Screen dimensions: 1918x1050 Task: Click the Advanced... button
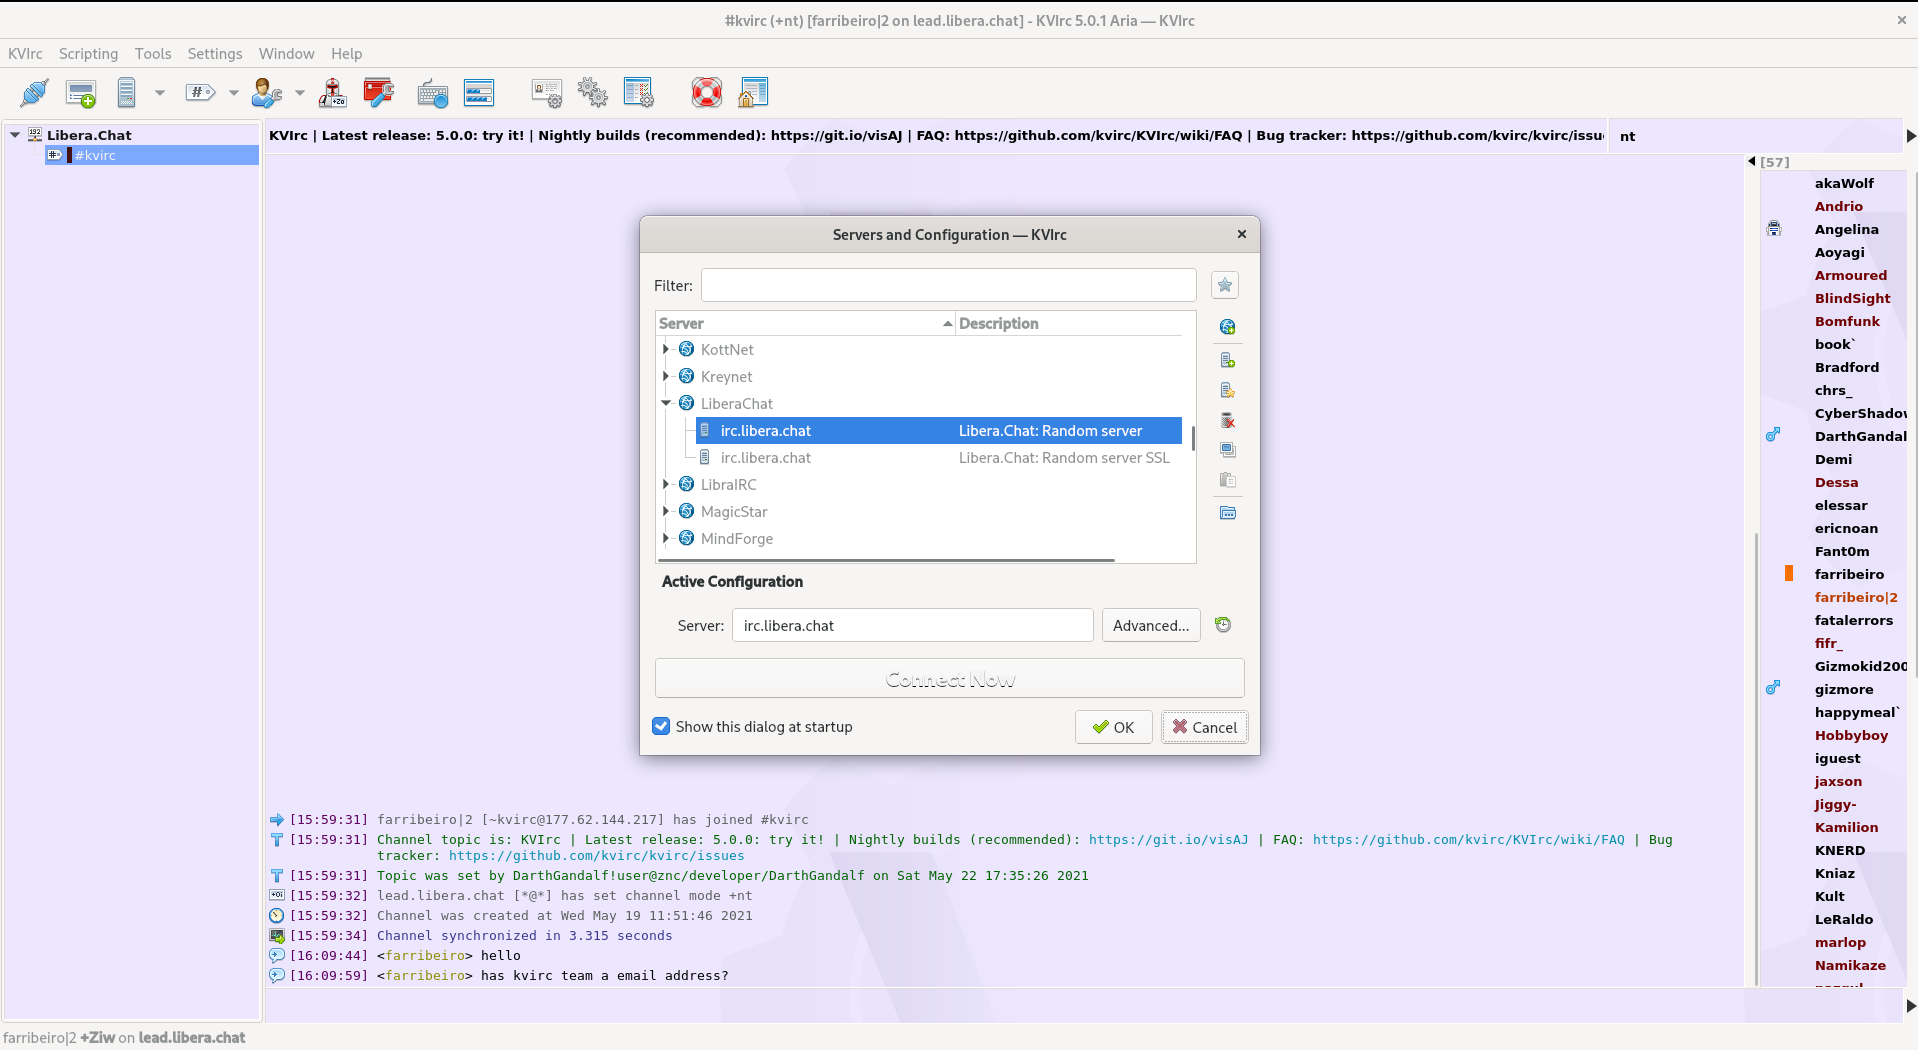[1150, 626]
